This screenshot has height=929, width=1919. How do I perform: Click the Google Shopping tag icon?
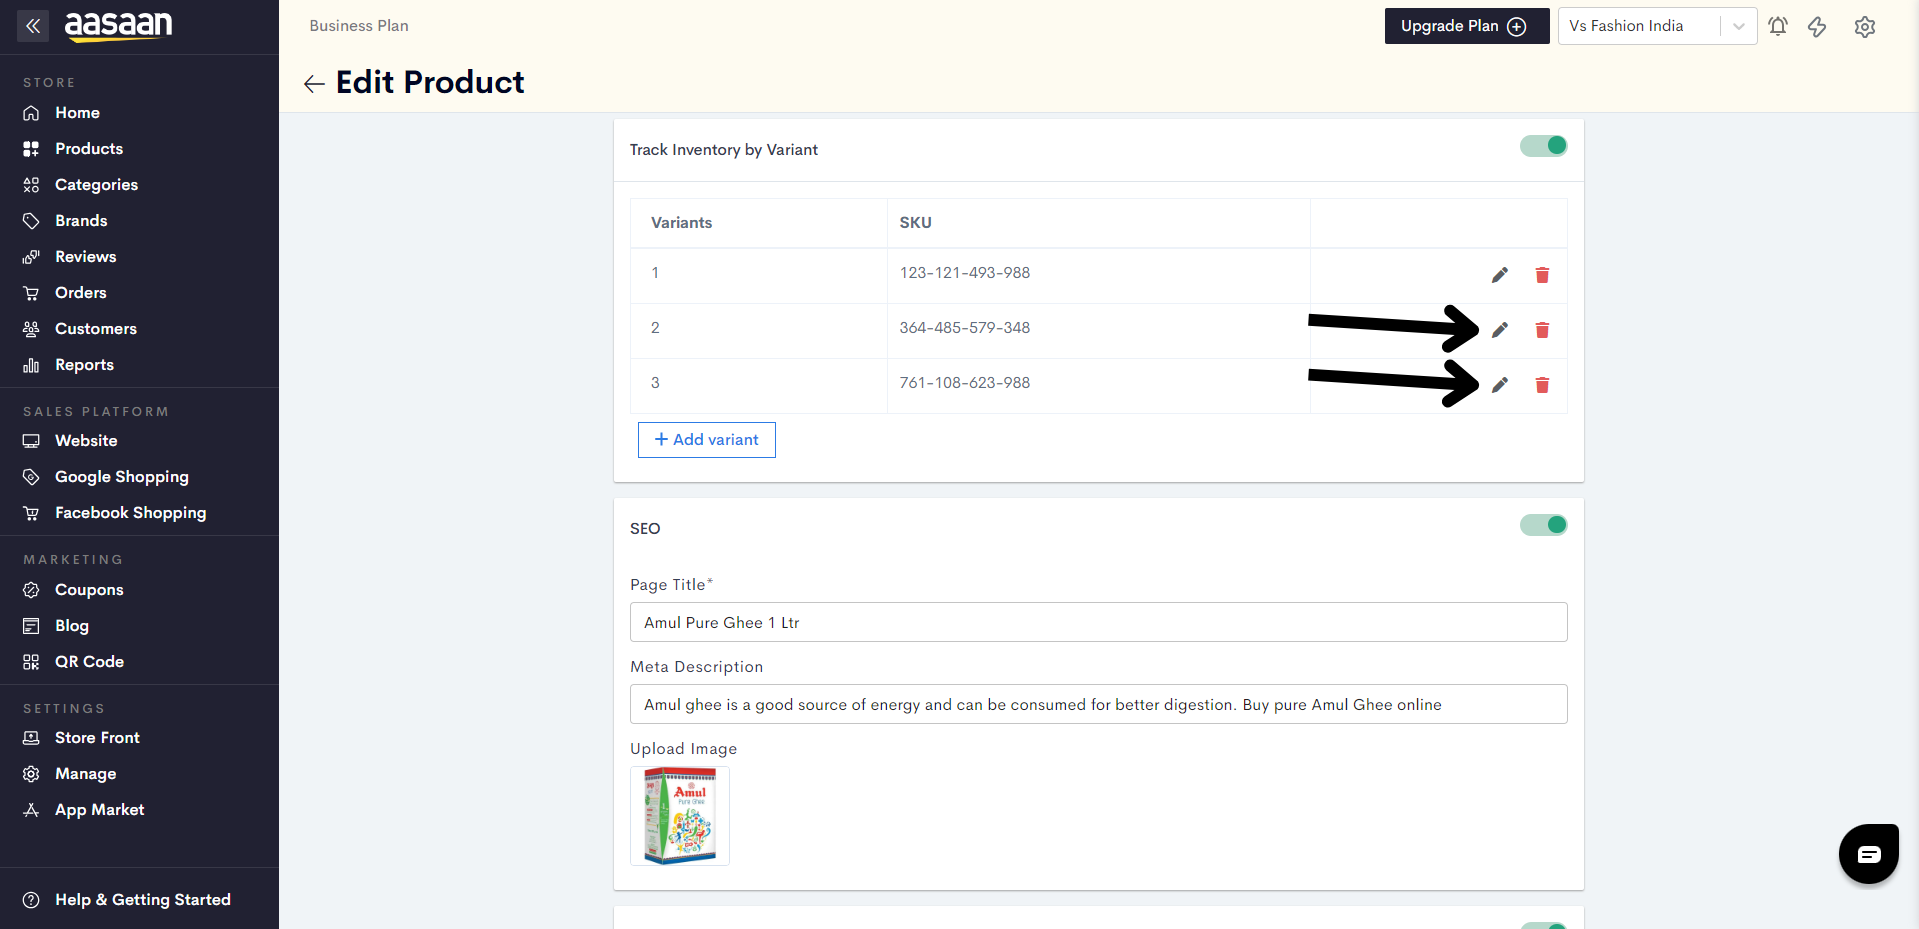31,477
